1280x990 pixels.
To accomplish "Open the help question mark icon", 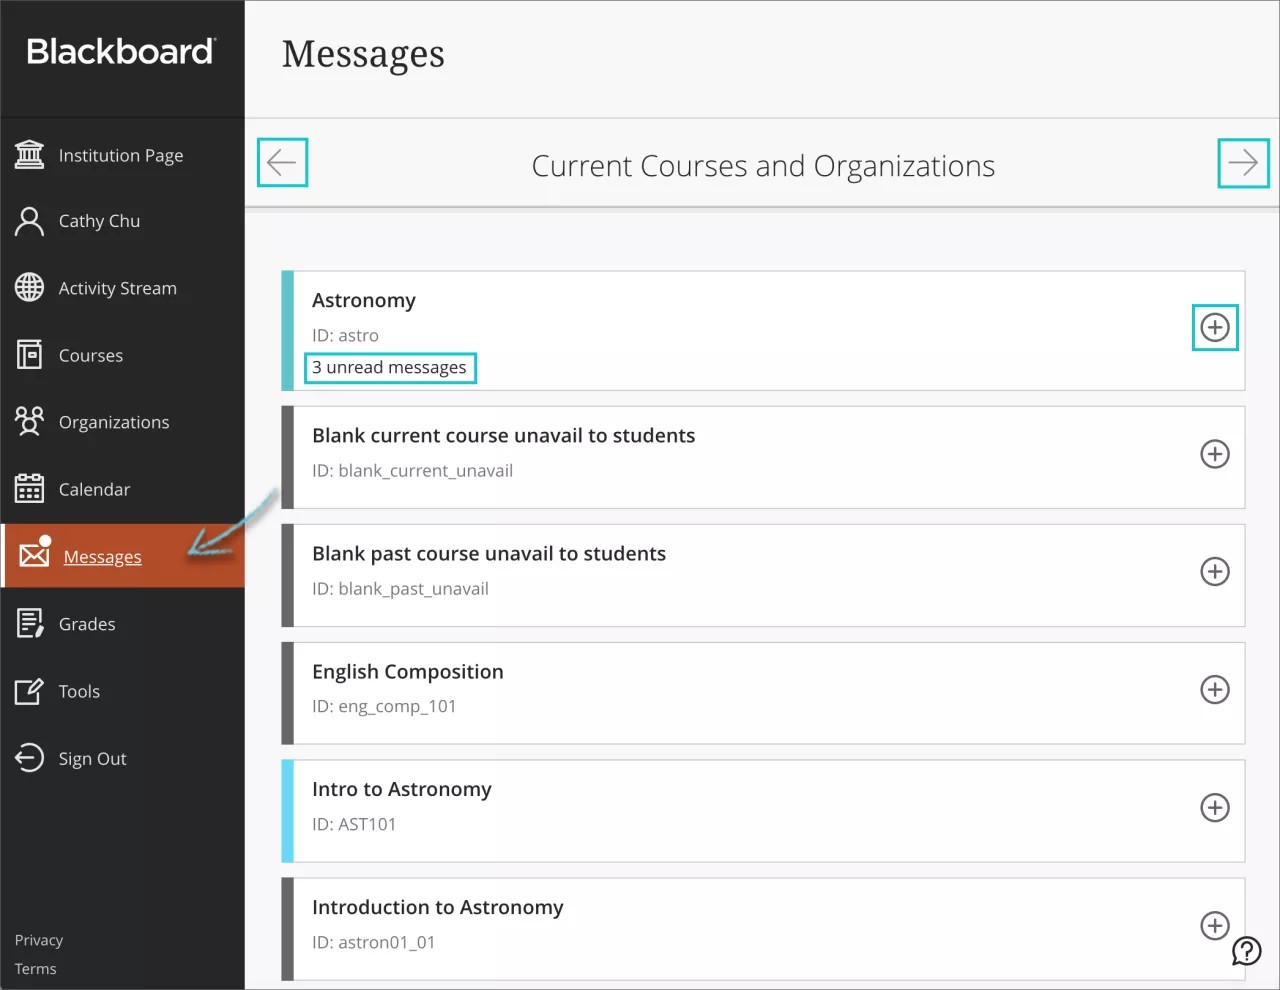I will coord(1246,950).
